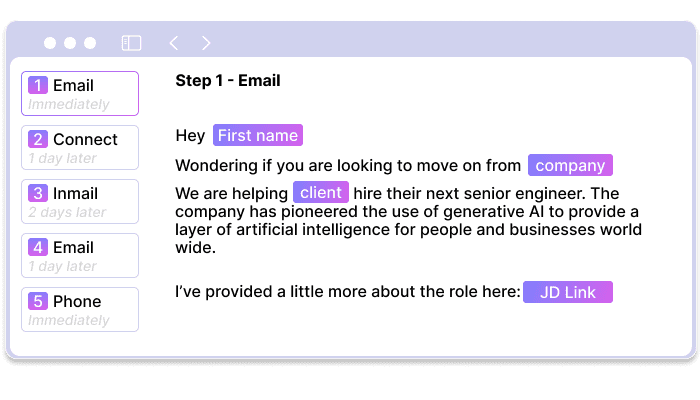This screenshot has height=400, width=700.
Task: Open the Phone step
Action: coord(80,310)
